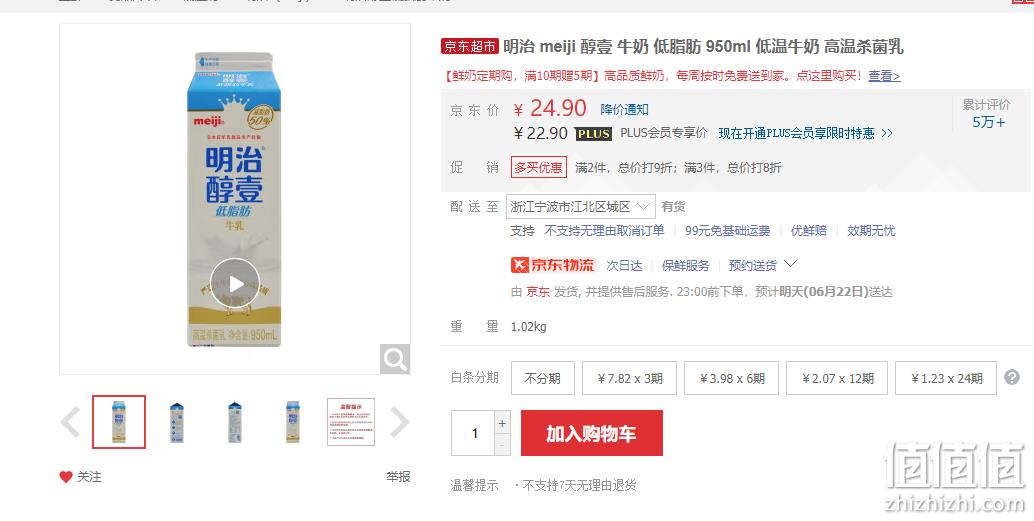Choose the ¥1.23 x 24期 installment plan
1034x521 pixels.
point(946,378)
